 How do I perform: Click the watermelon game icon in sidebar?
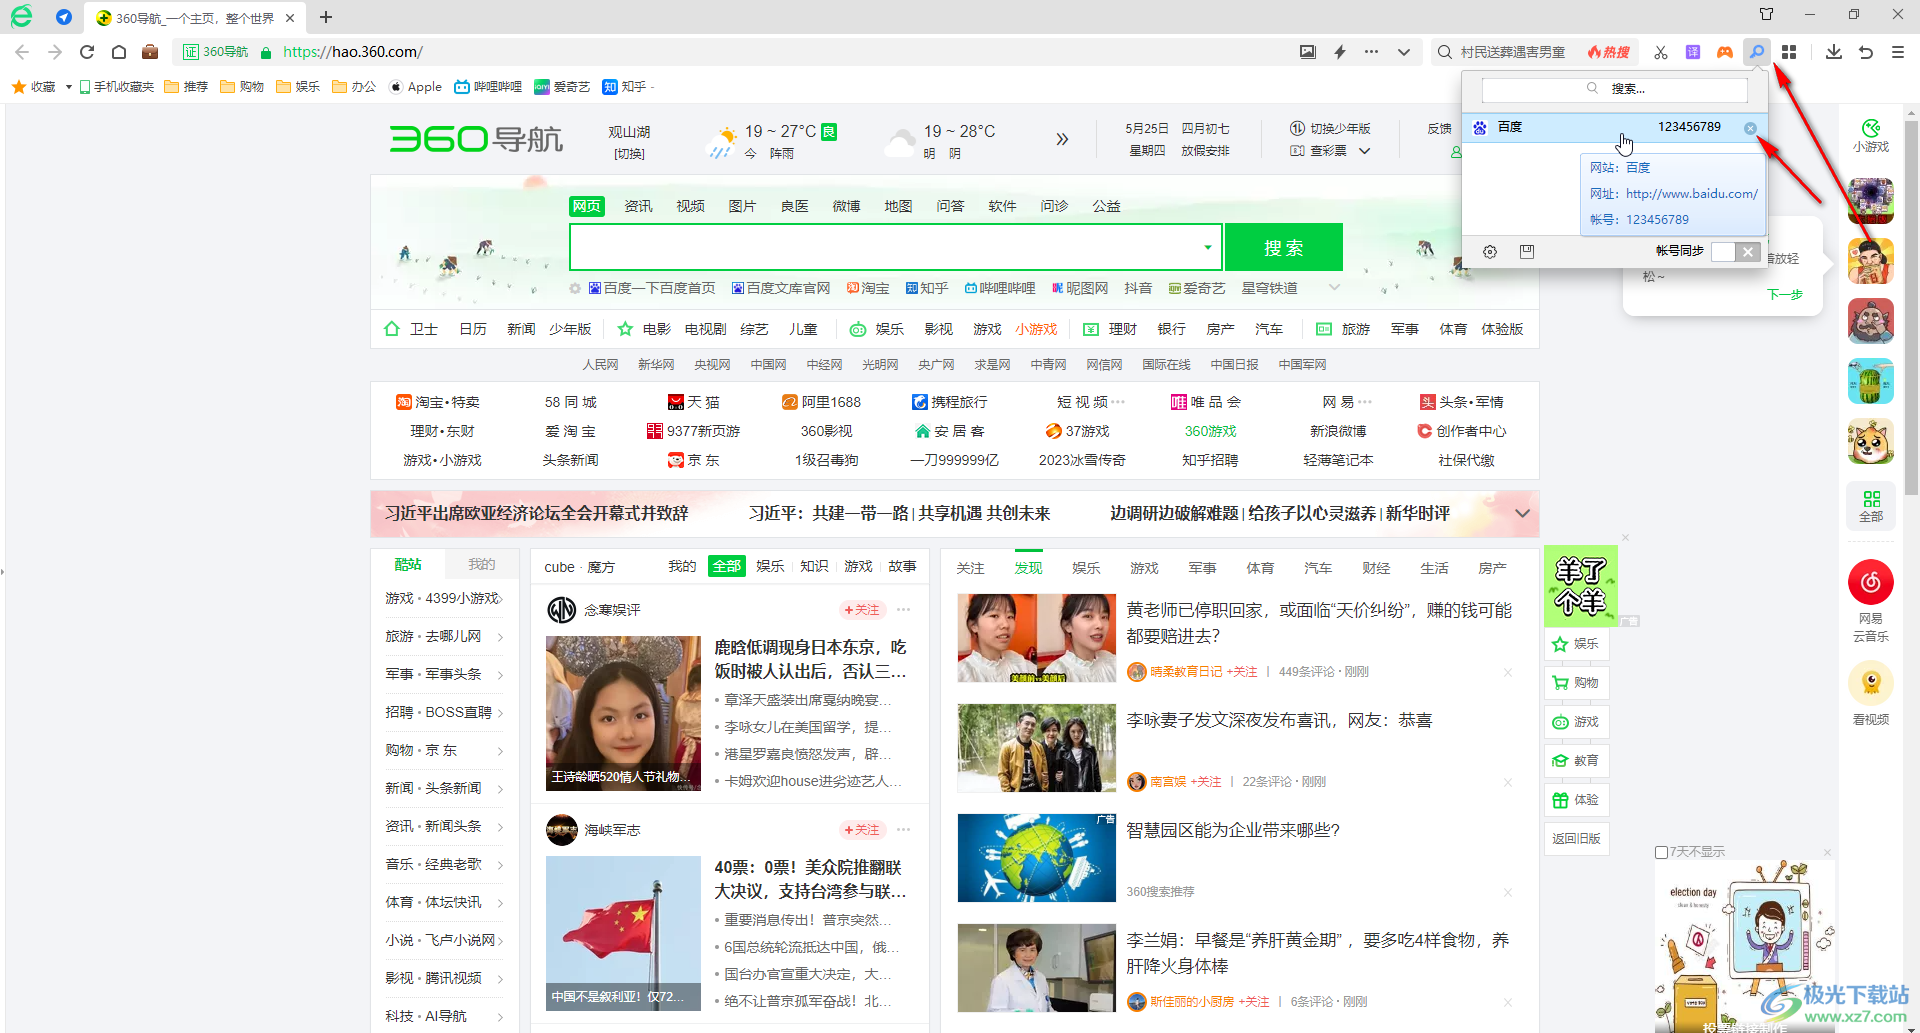(x=1871, y=382)
